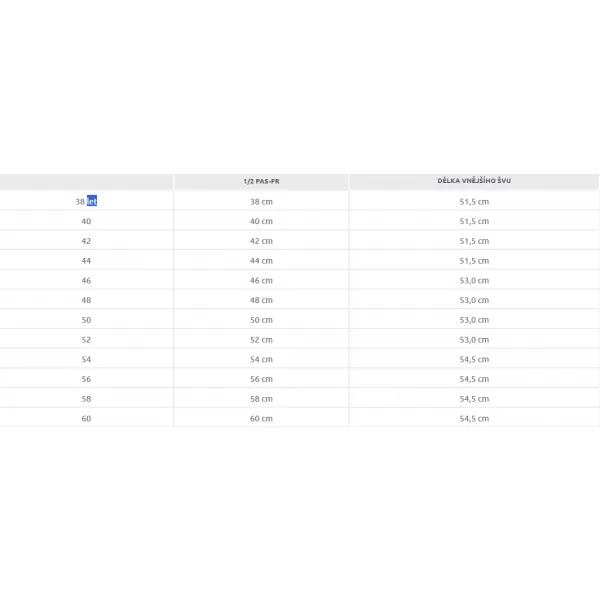
Task: Click the '54 cm' waist cell
Action: [261, 359]
